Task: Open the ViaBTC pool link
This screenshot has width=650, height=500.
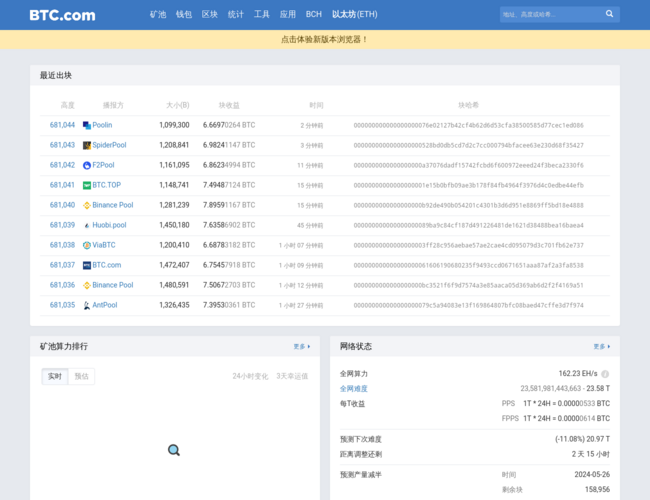Action: [104, 245]
